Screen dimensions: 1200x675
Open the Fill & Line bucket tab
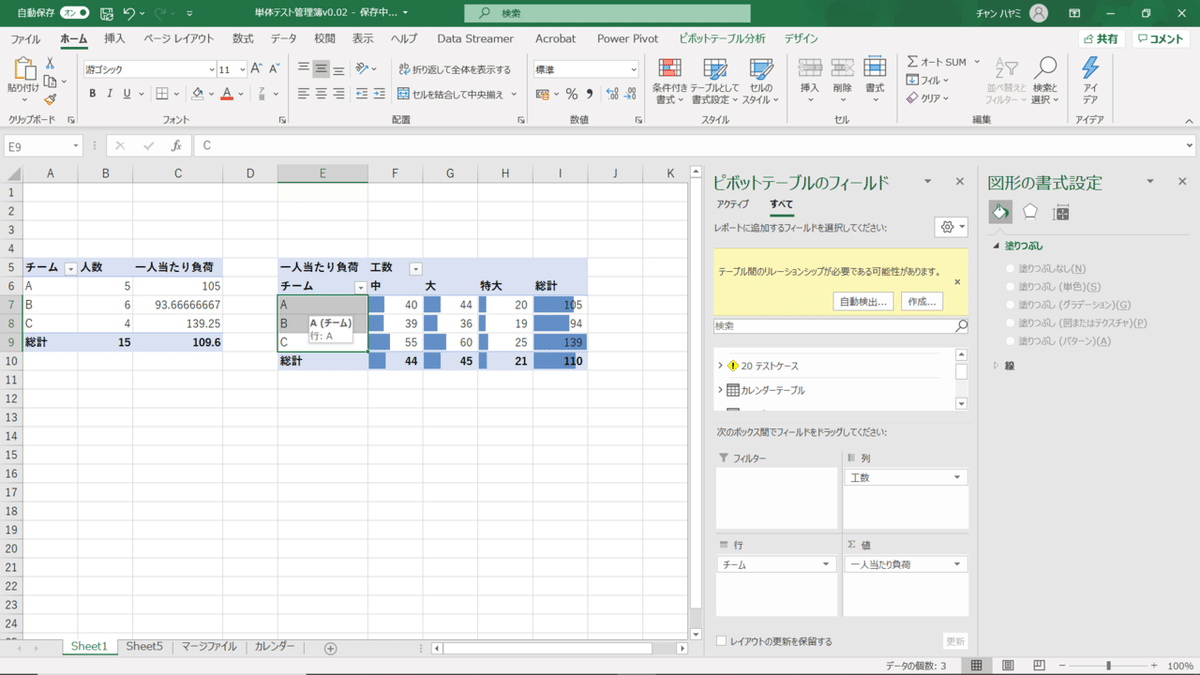1000,212
